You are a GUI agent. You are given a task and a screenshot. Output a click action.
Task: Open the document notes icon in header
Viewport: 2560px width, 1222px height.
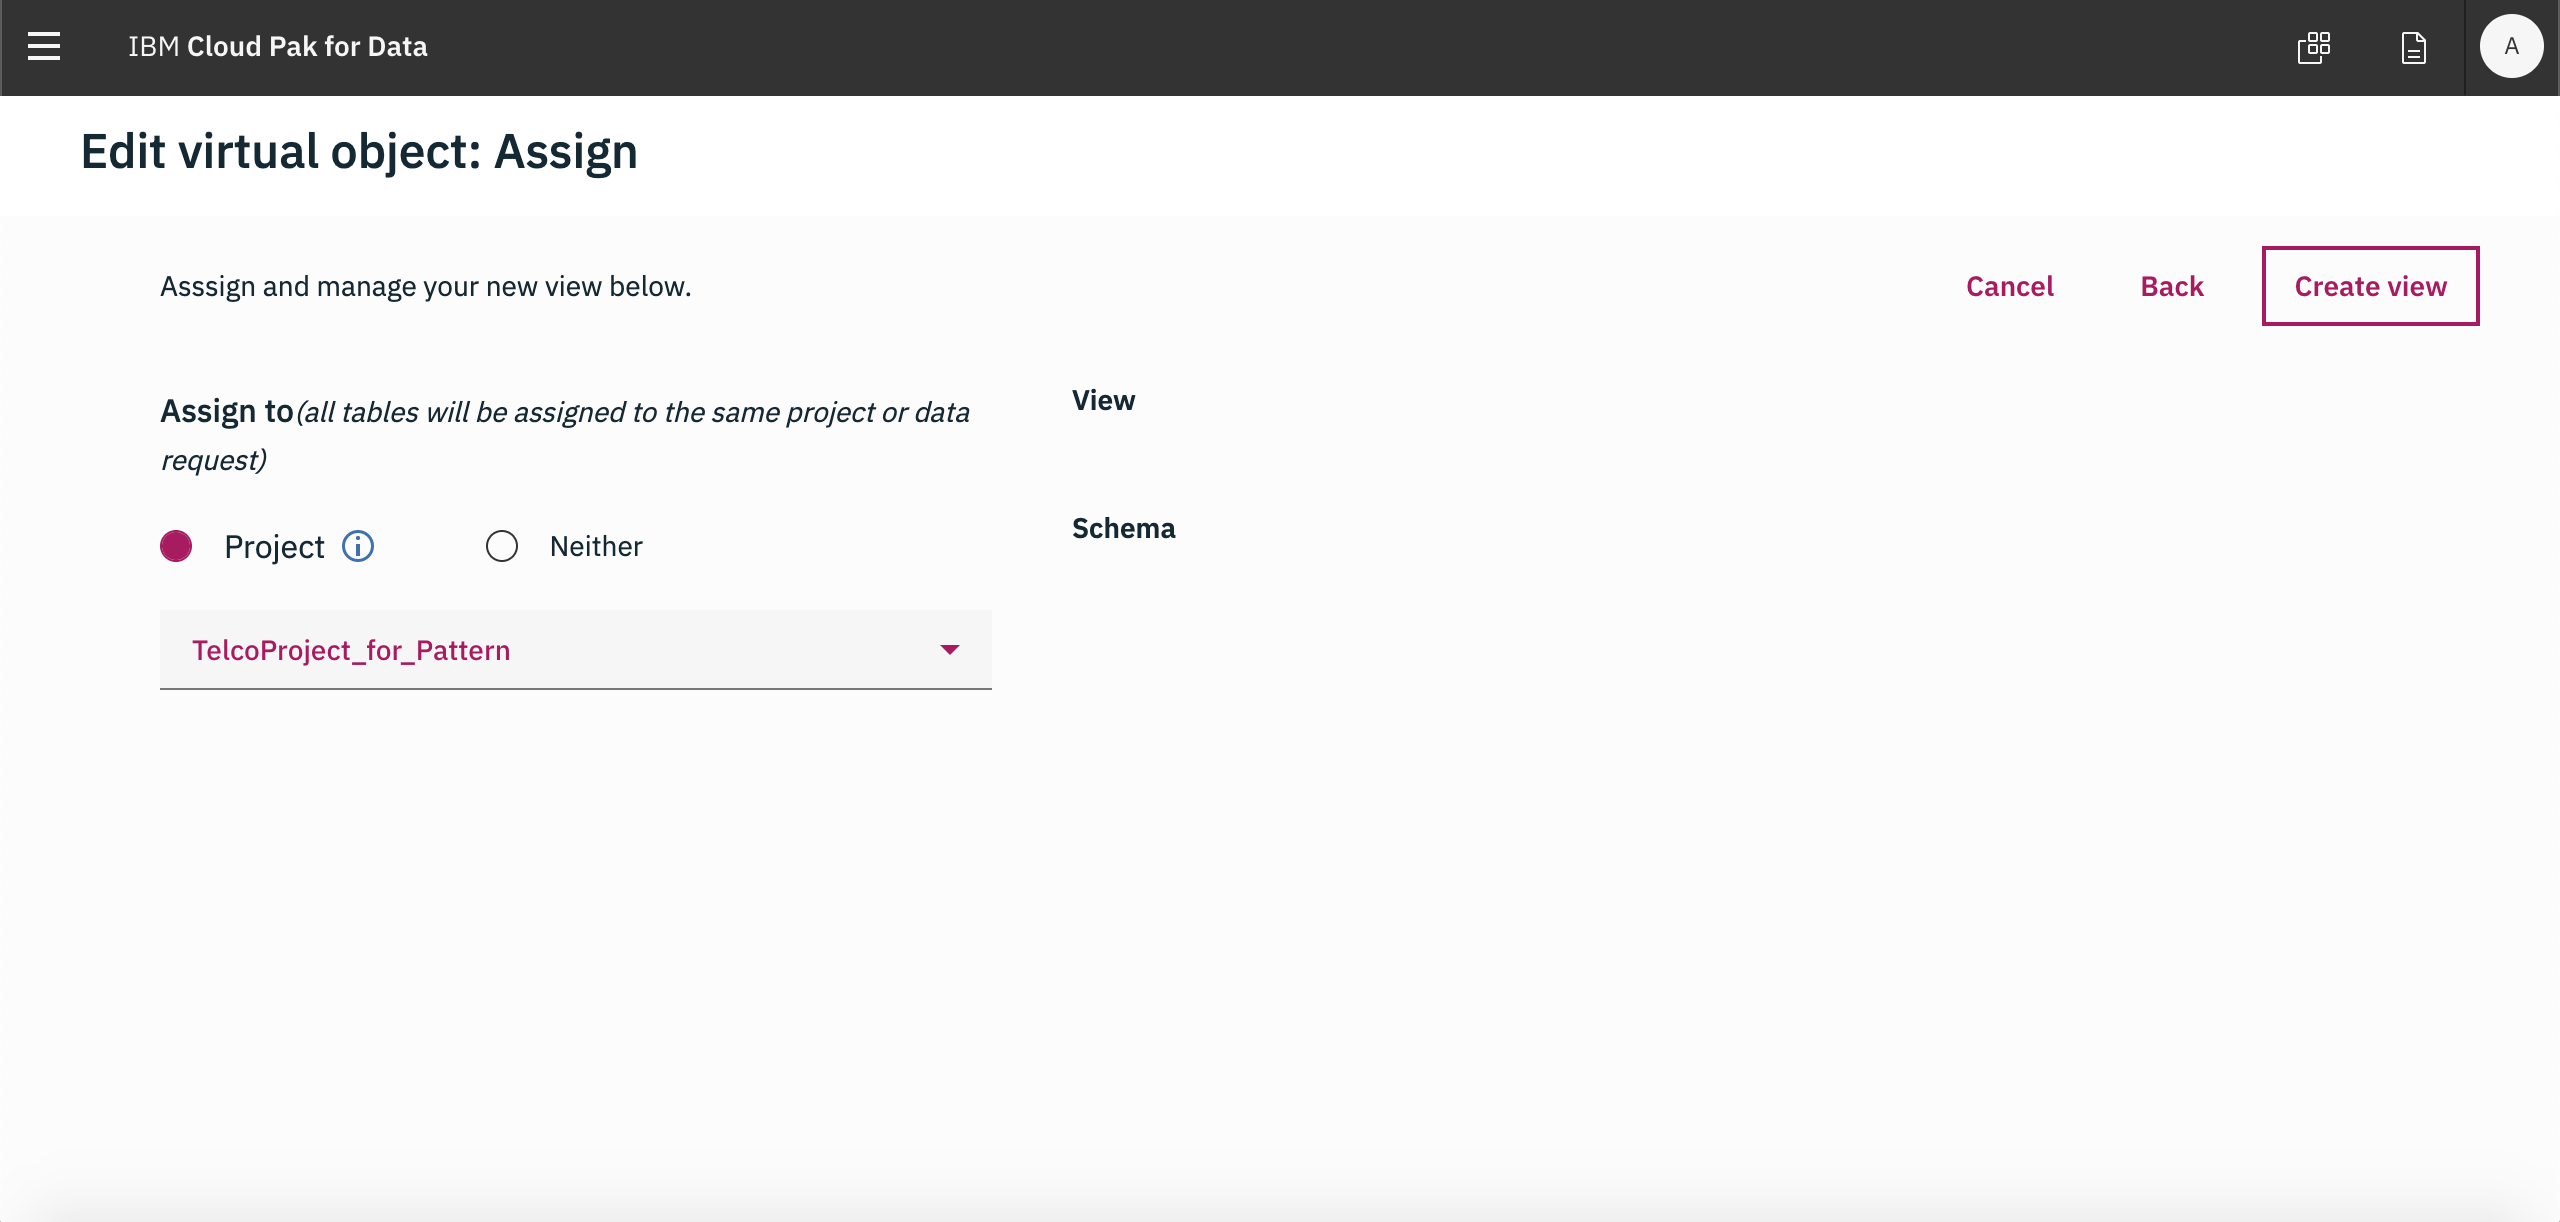(x=2414, y=47)
